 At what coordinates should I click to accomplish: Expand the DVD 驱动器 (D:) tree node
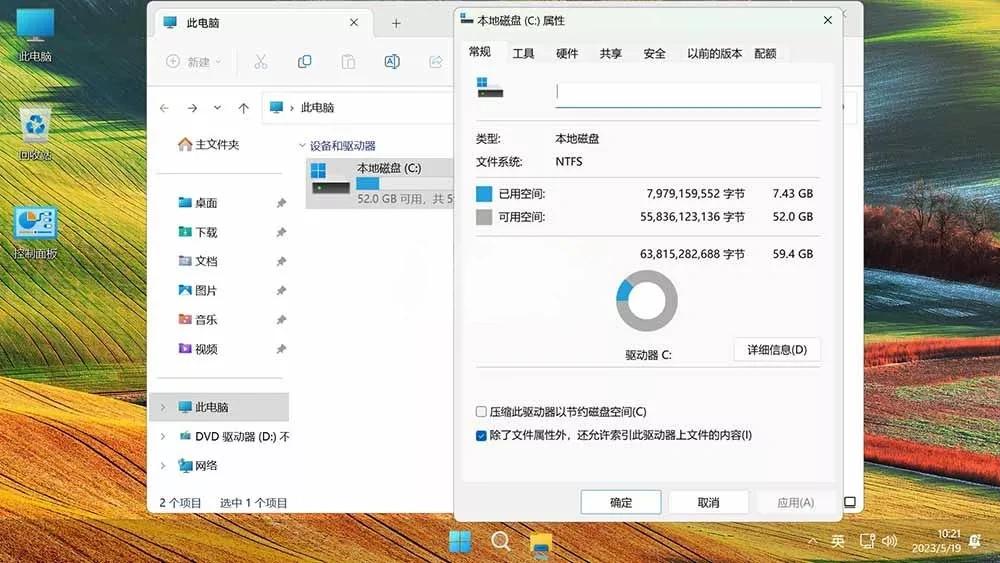(x=163, y=436)
